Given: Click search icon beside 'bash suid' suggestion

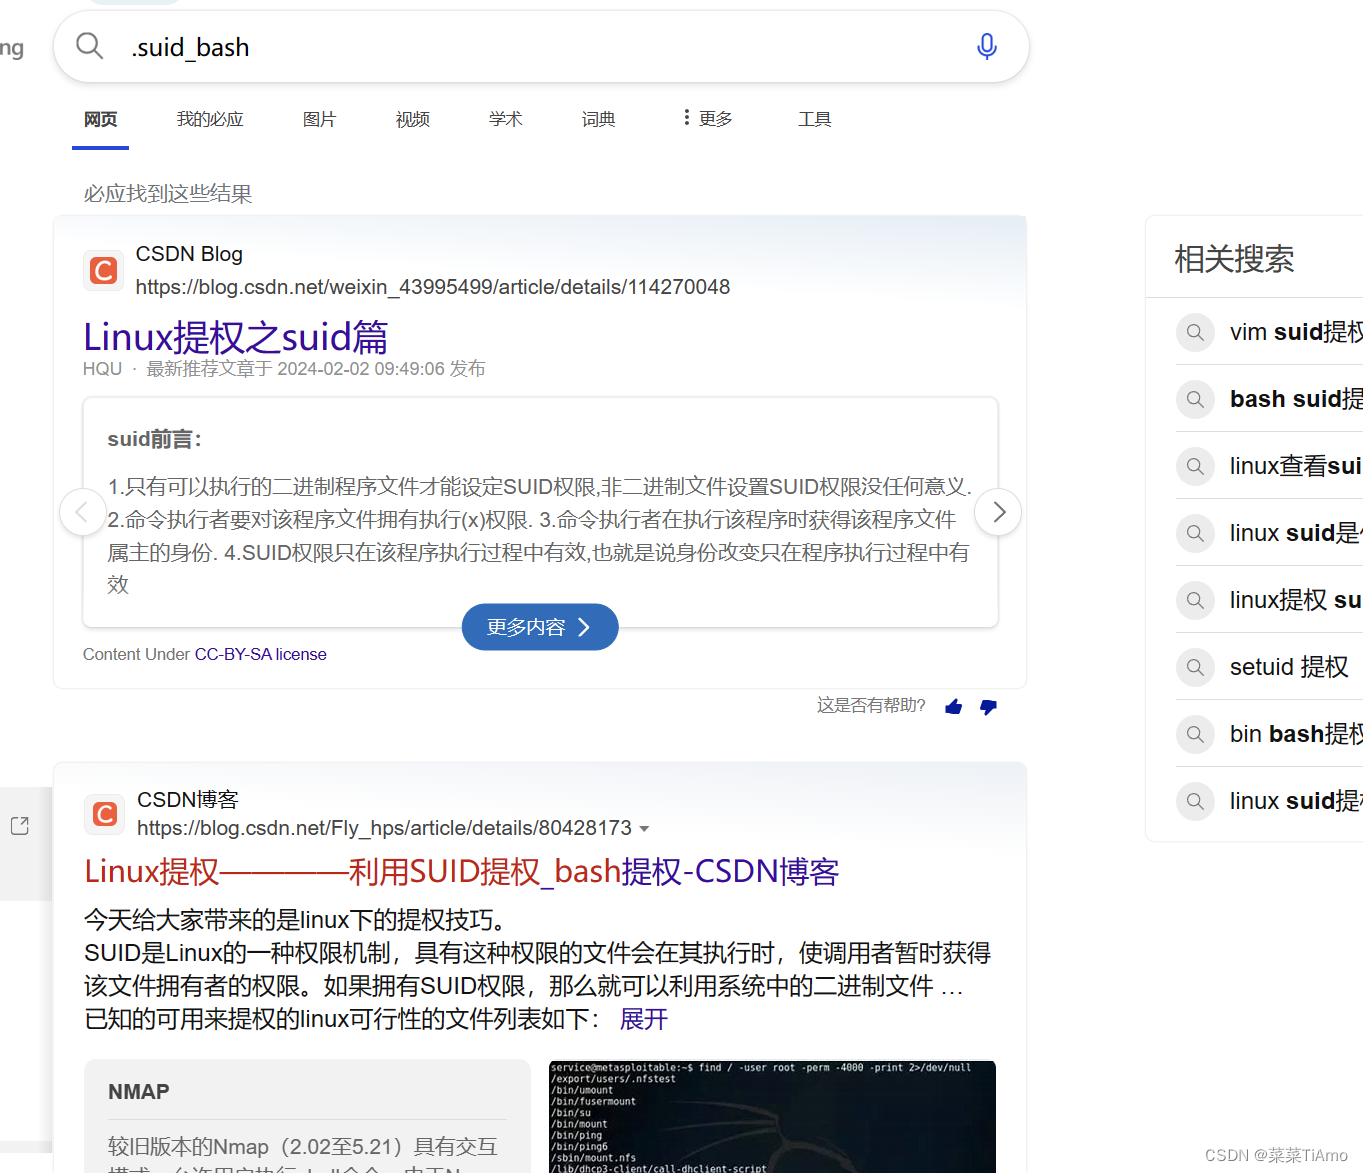Looking at the screenshot, I should (1195, 399).
